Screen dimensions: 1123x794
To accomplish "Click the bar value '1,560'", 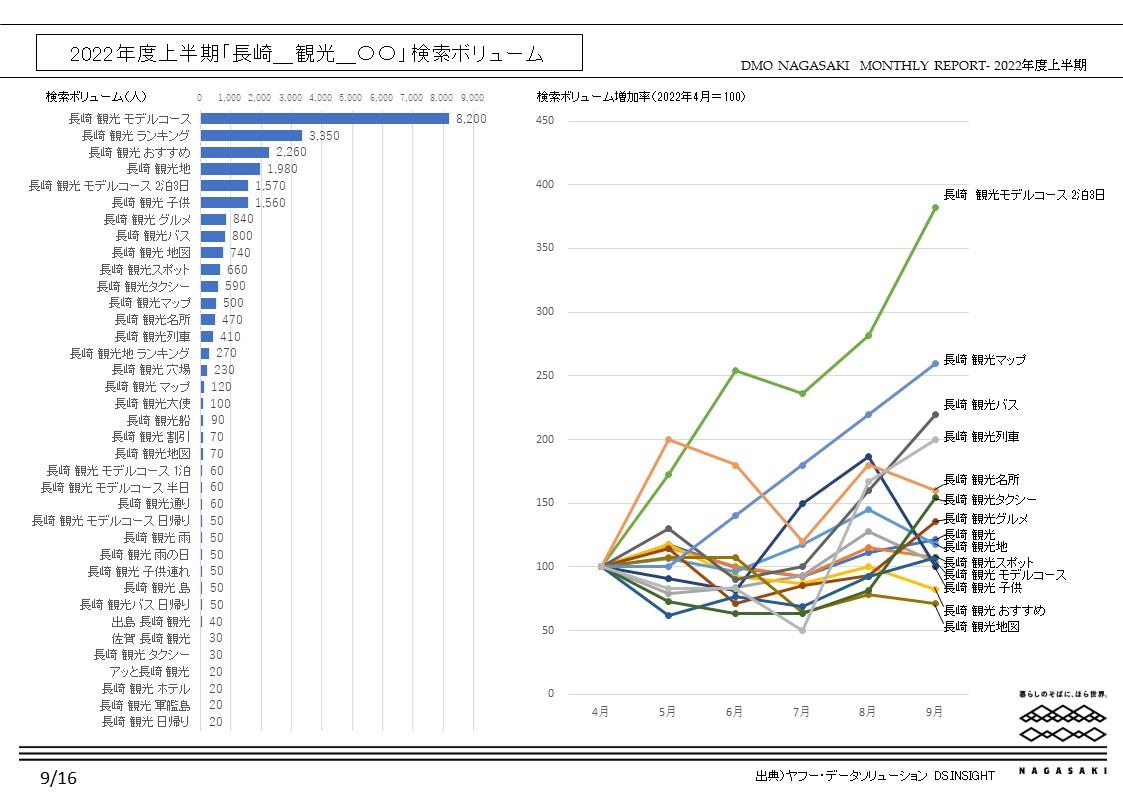I will point(270,203).
